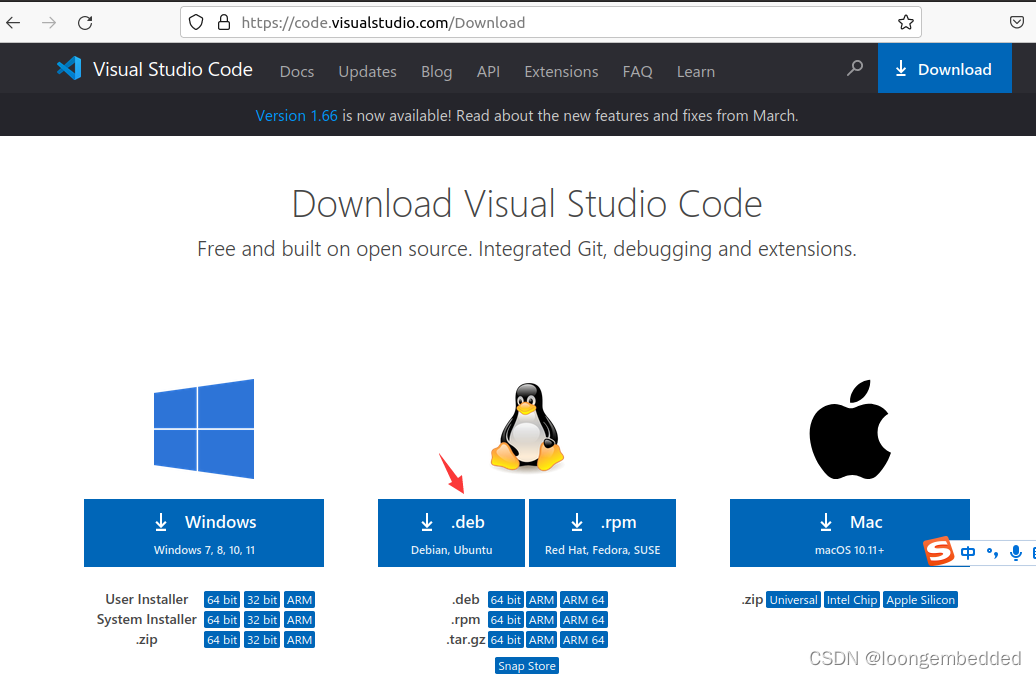This screenshot has height=678, width=1036.
Task: Select User Installer ARM
Action: click(299, 600)
